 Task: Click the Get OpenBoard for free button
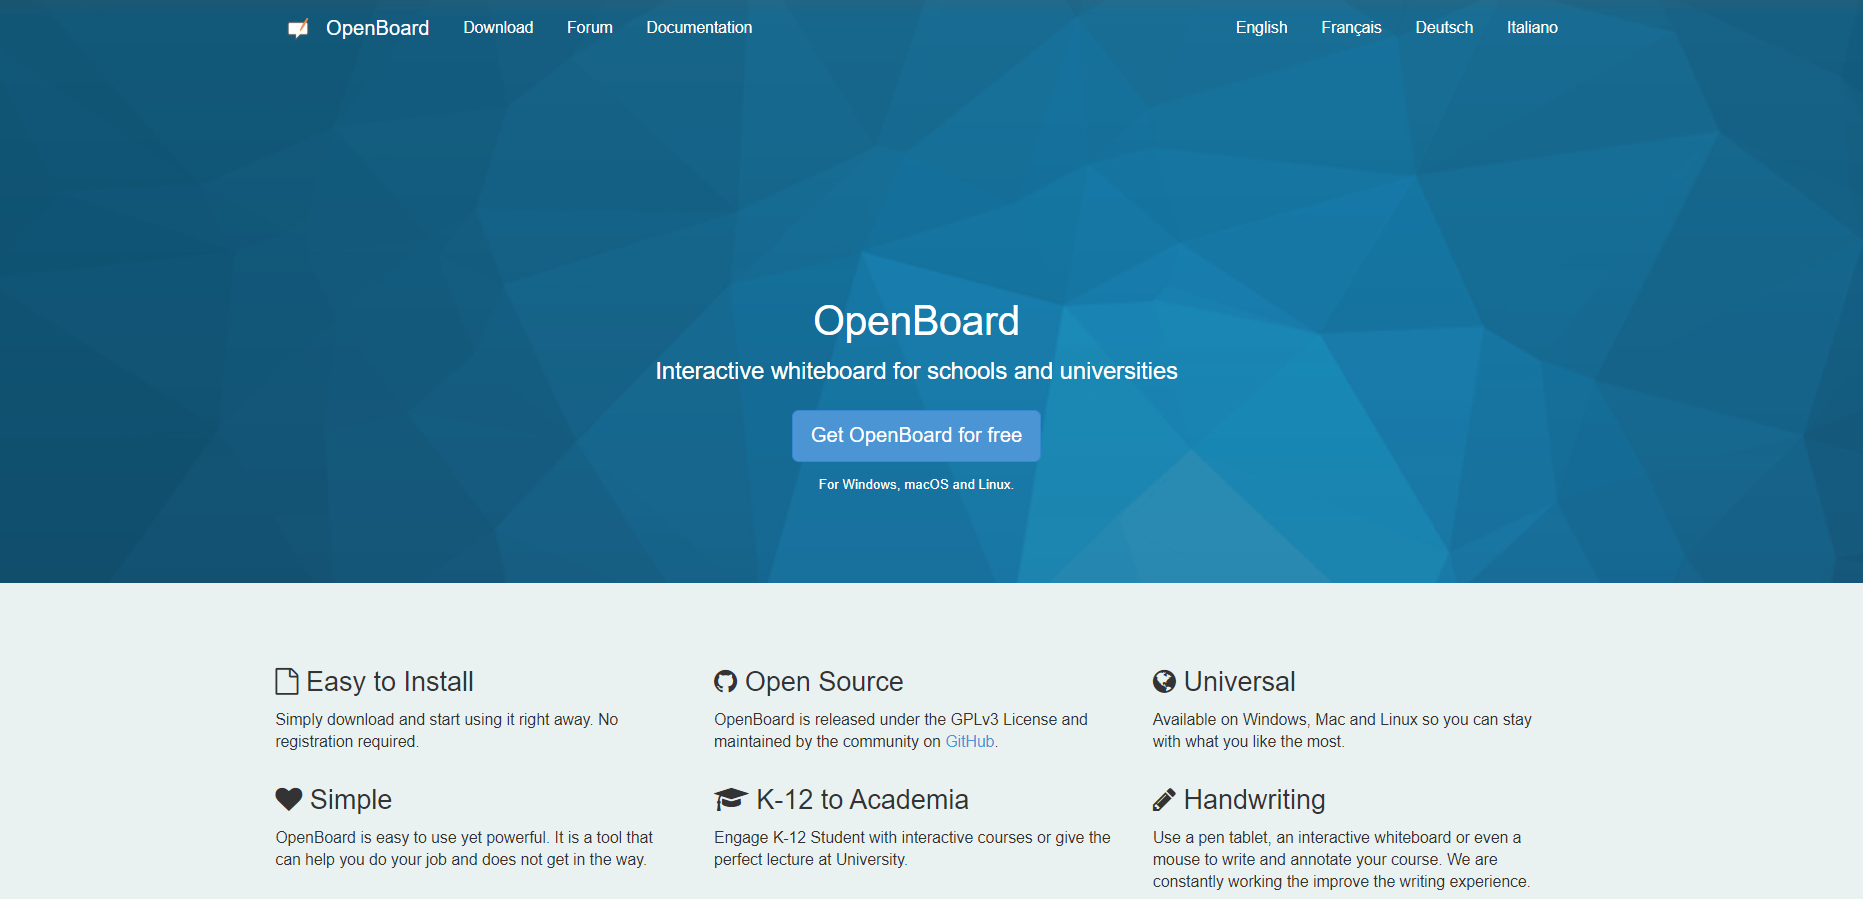click(916, 436)
